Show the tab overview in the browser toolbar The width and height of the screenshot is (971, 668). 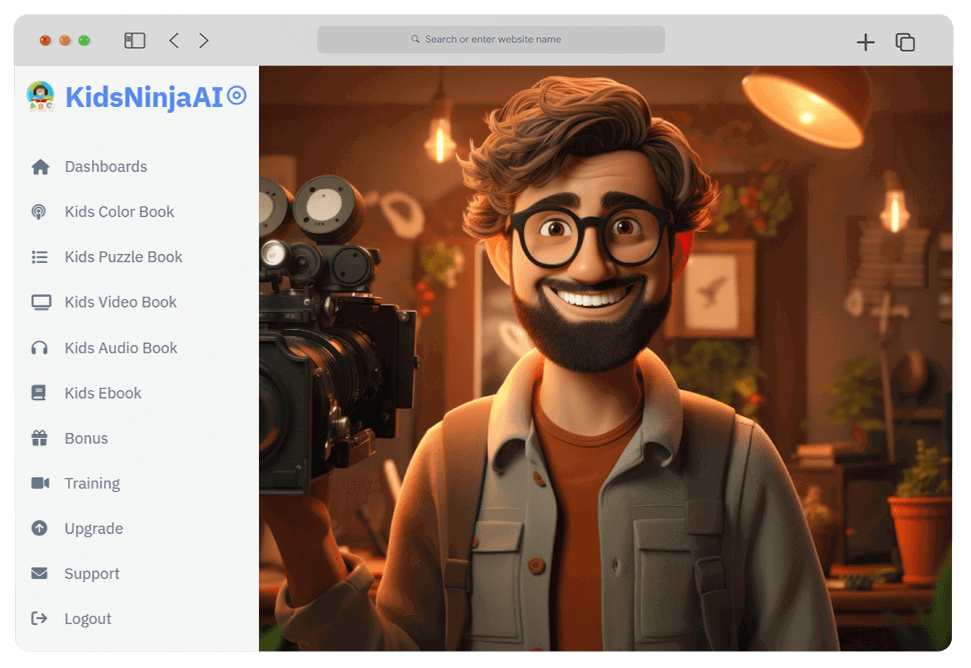(905, 42)
